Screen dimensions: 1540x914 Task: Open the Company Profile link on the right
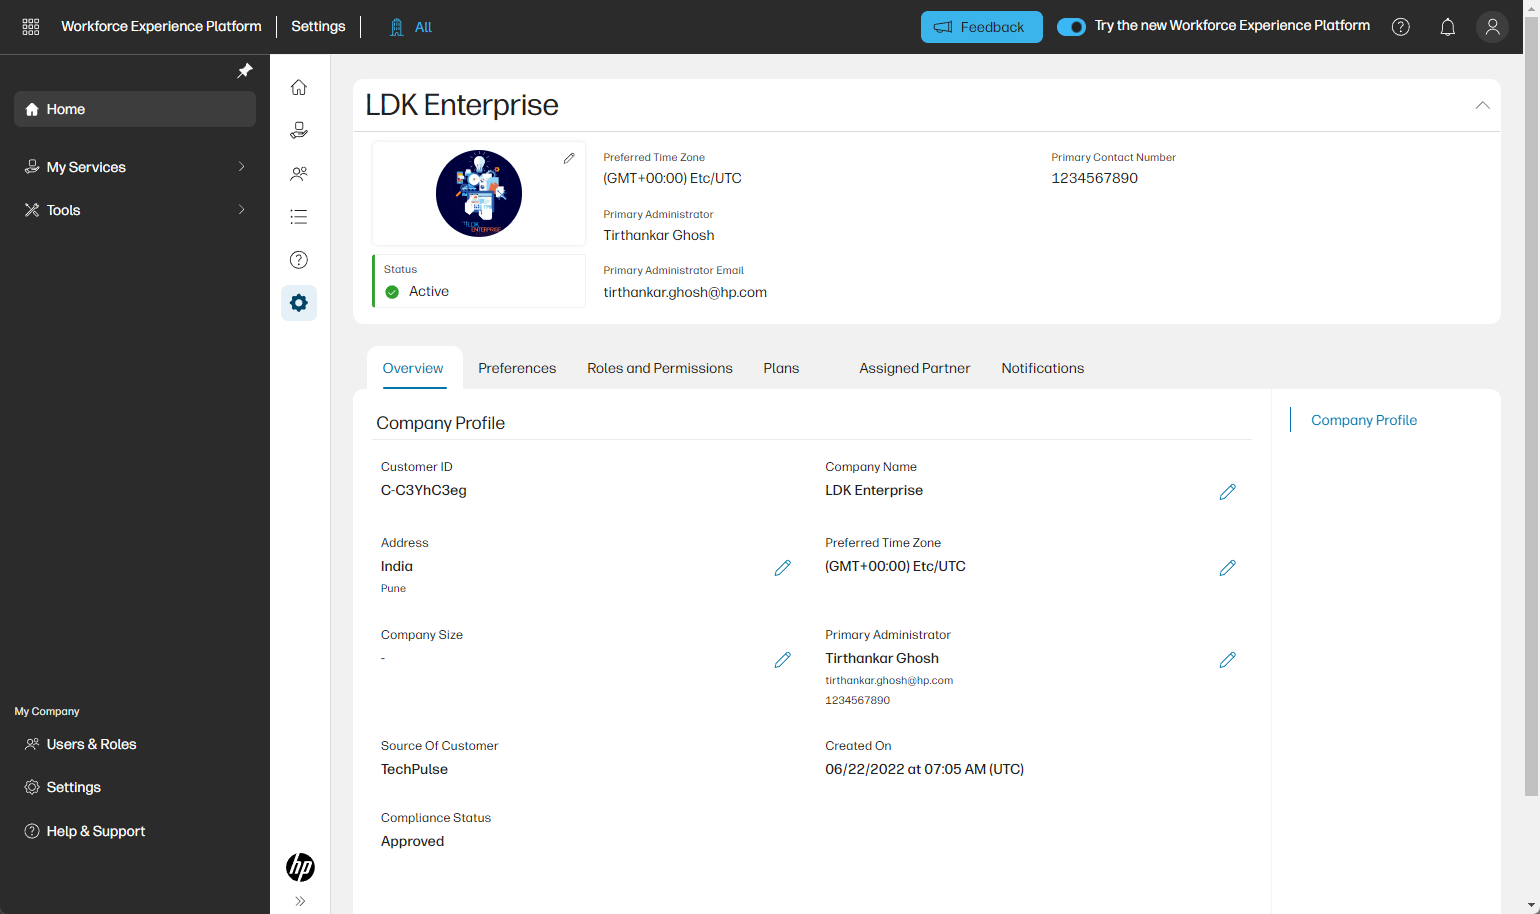click(1364, 420)
